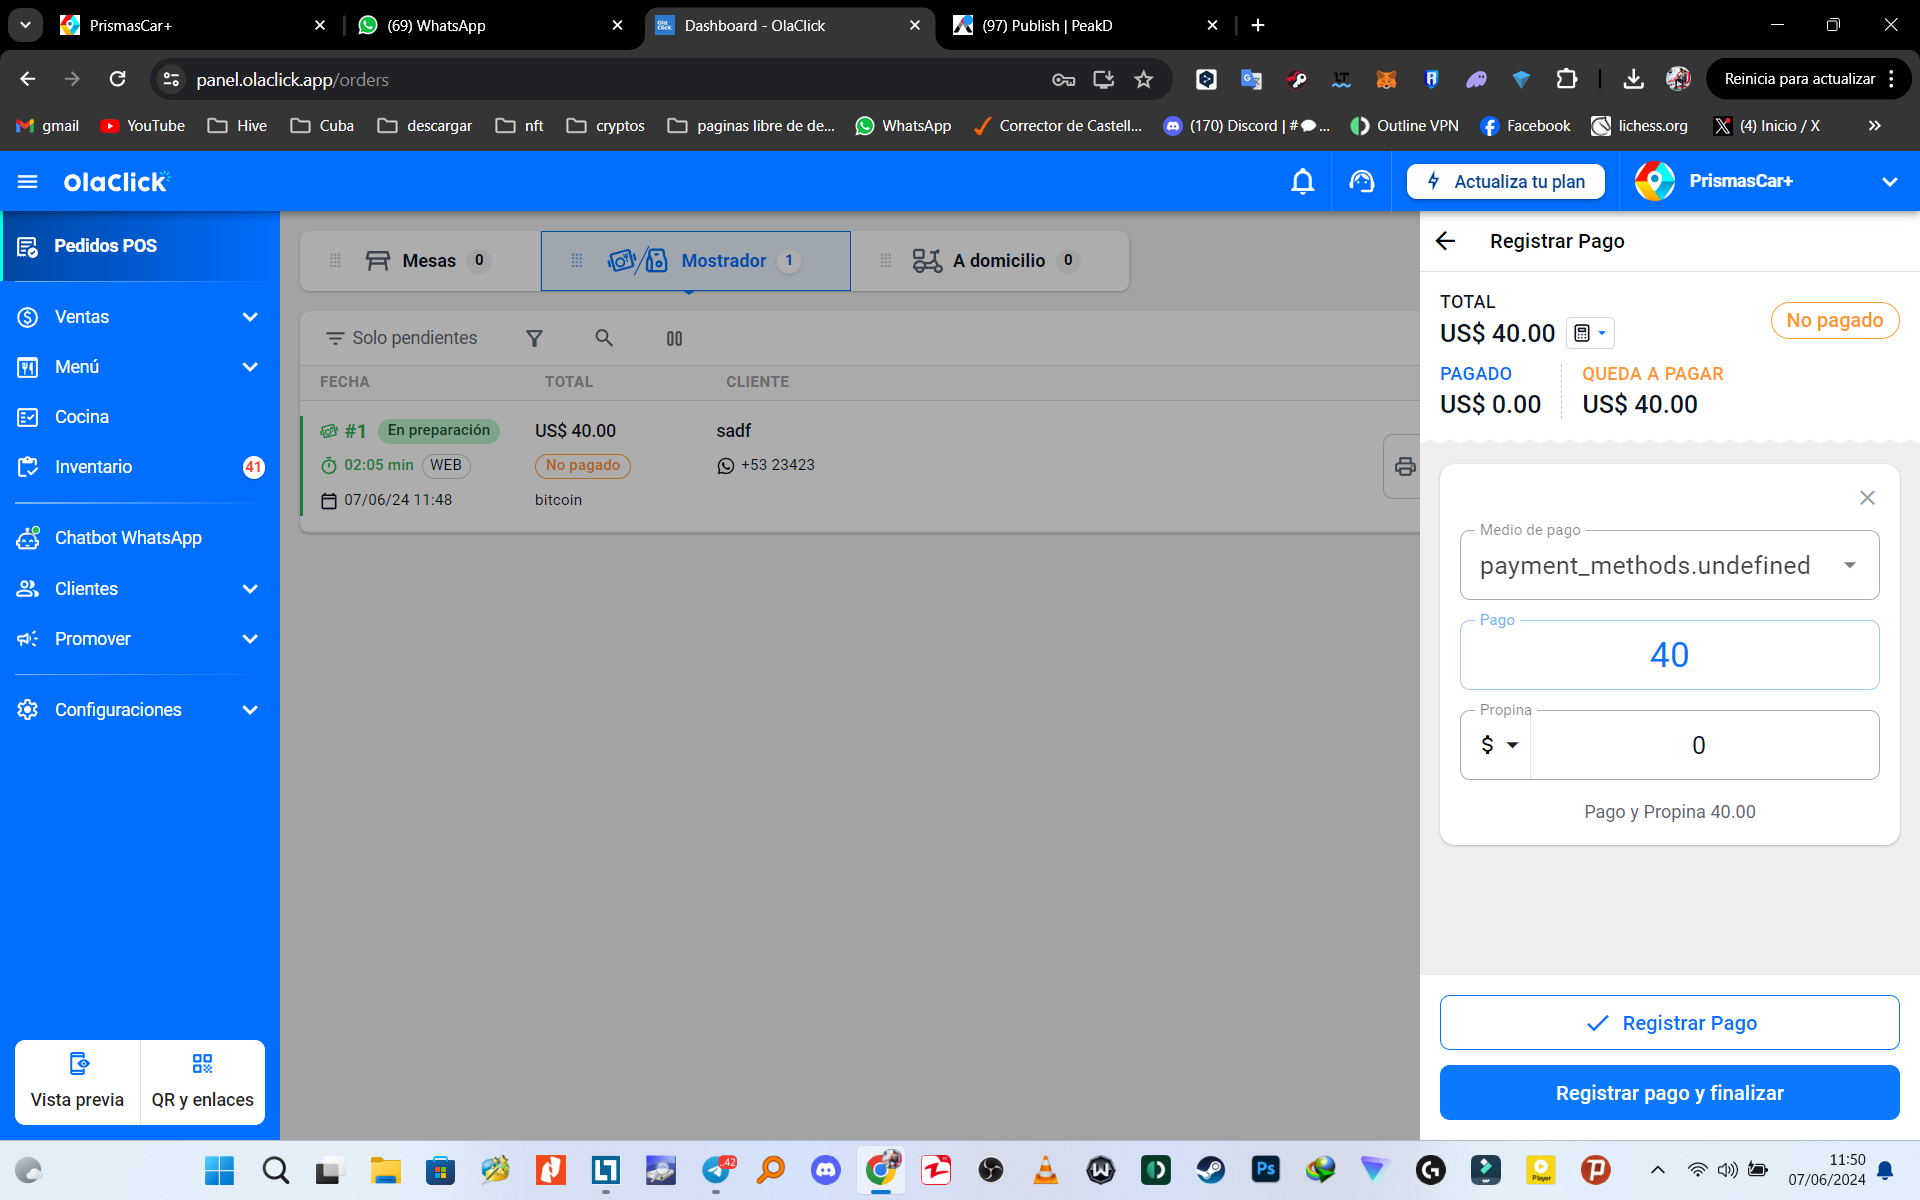This screenshot has width=1920, height=1200.
Task: Click the print icon on order row
Action: [x=1405, y=466]
